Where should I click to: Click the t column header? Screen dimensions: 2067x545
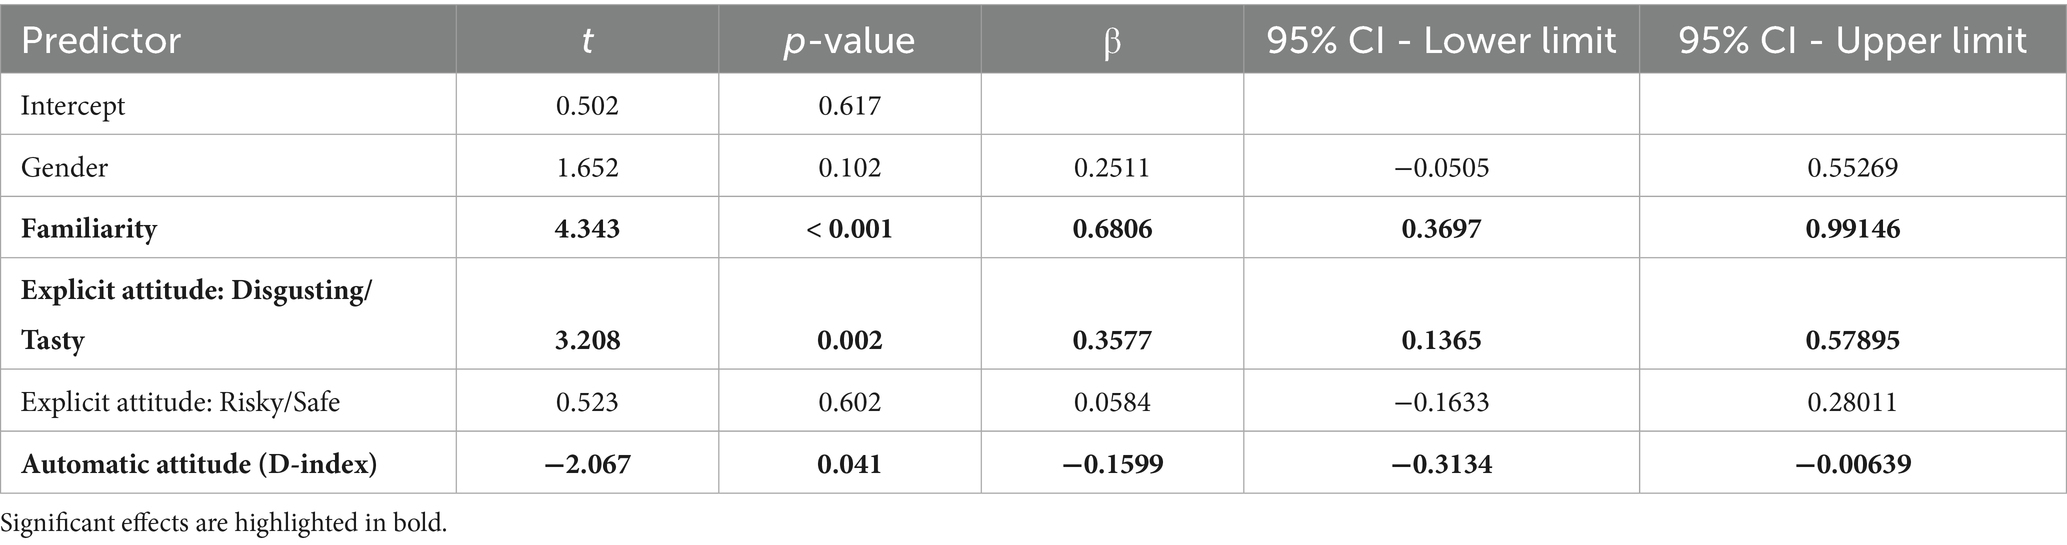[x=587, y=41]
